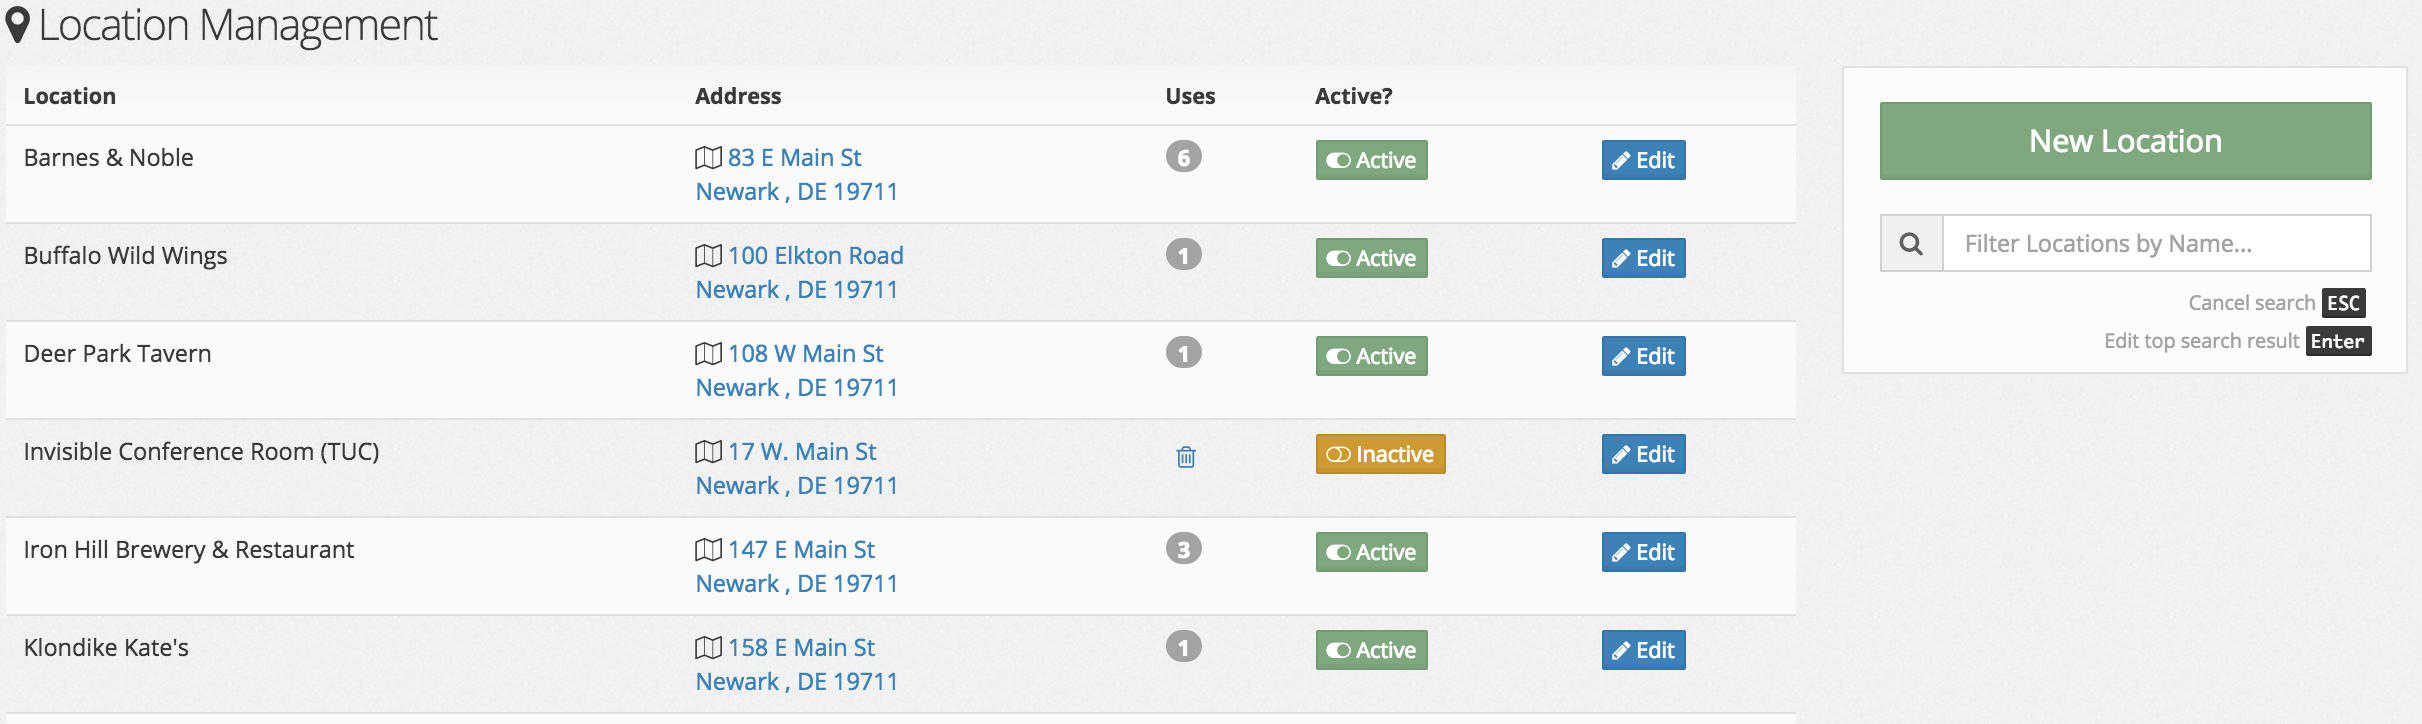Click the Location Management heading
The height and width of the screenshot is (724, 2422).
click(237, 25)
